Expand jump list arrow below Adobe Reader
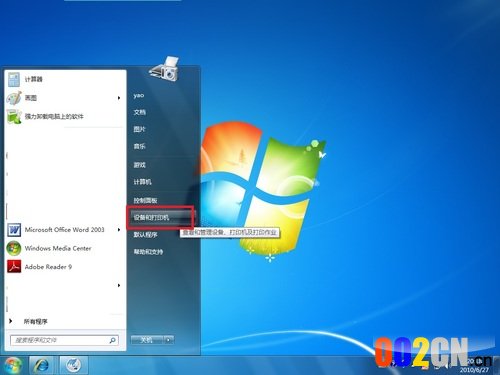Screen dimensions: 500x375 [x=119, y=285]
